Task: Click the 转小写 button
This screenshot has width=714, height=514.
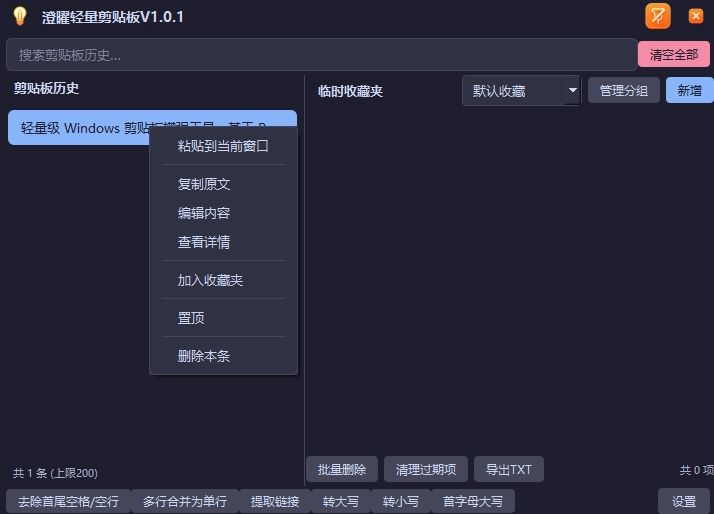Action: 401,501
